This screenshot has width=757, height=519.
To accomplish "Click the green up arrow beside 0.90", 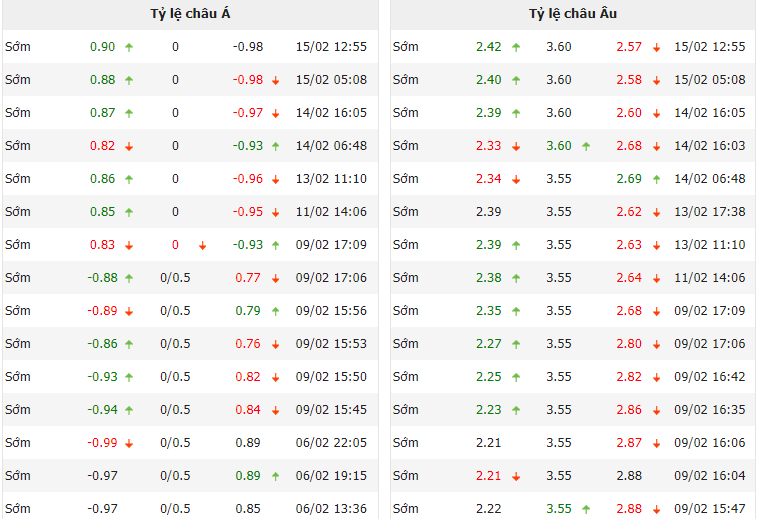I will click(x=129, y=47).
